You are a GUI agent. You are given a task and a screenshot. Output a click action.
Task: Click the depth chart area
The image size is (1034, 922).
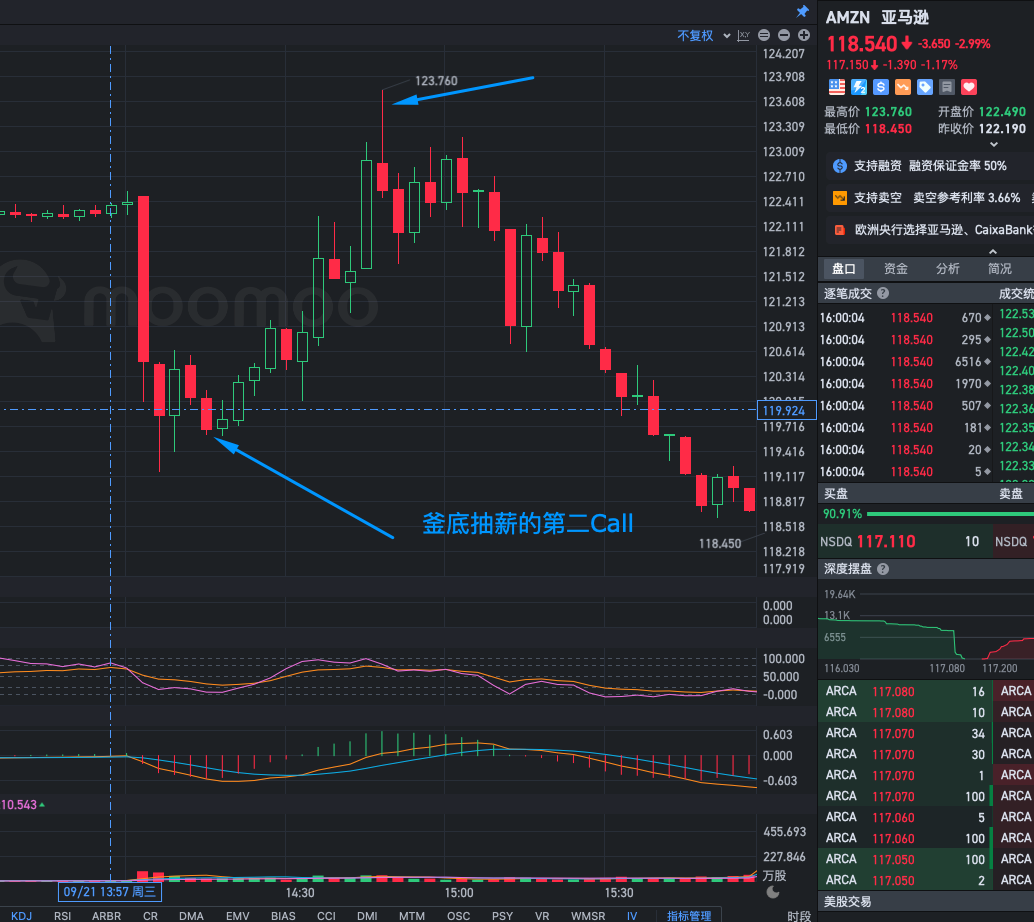tap(926, 629)
